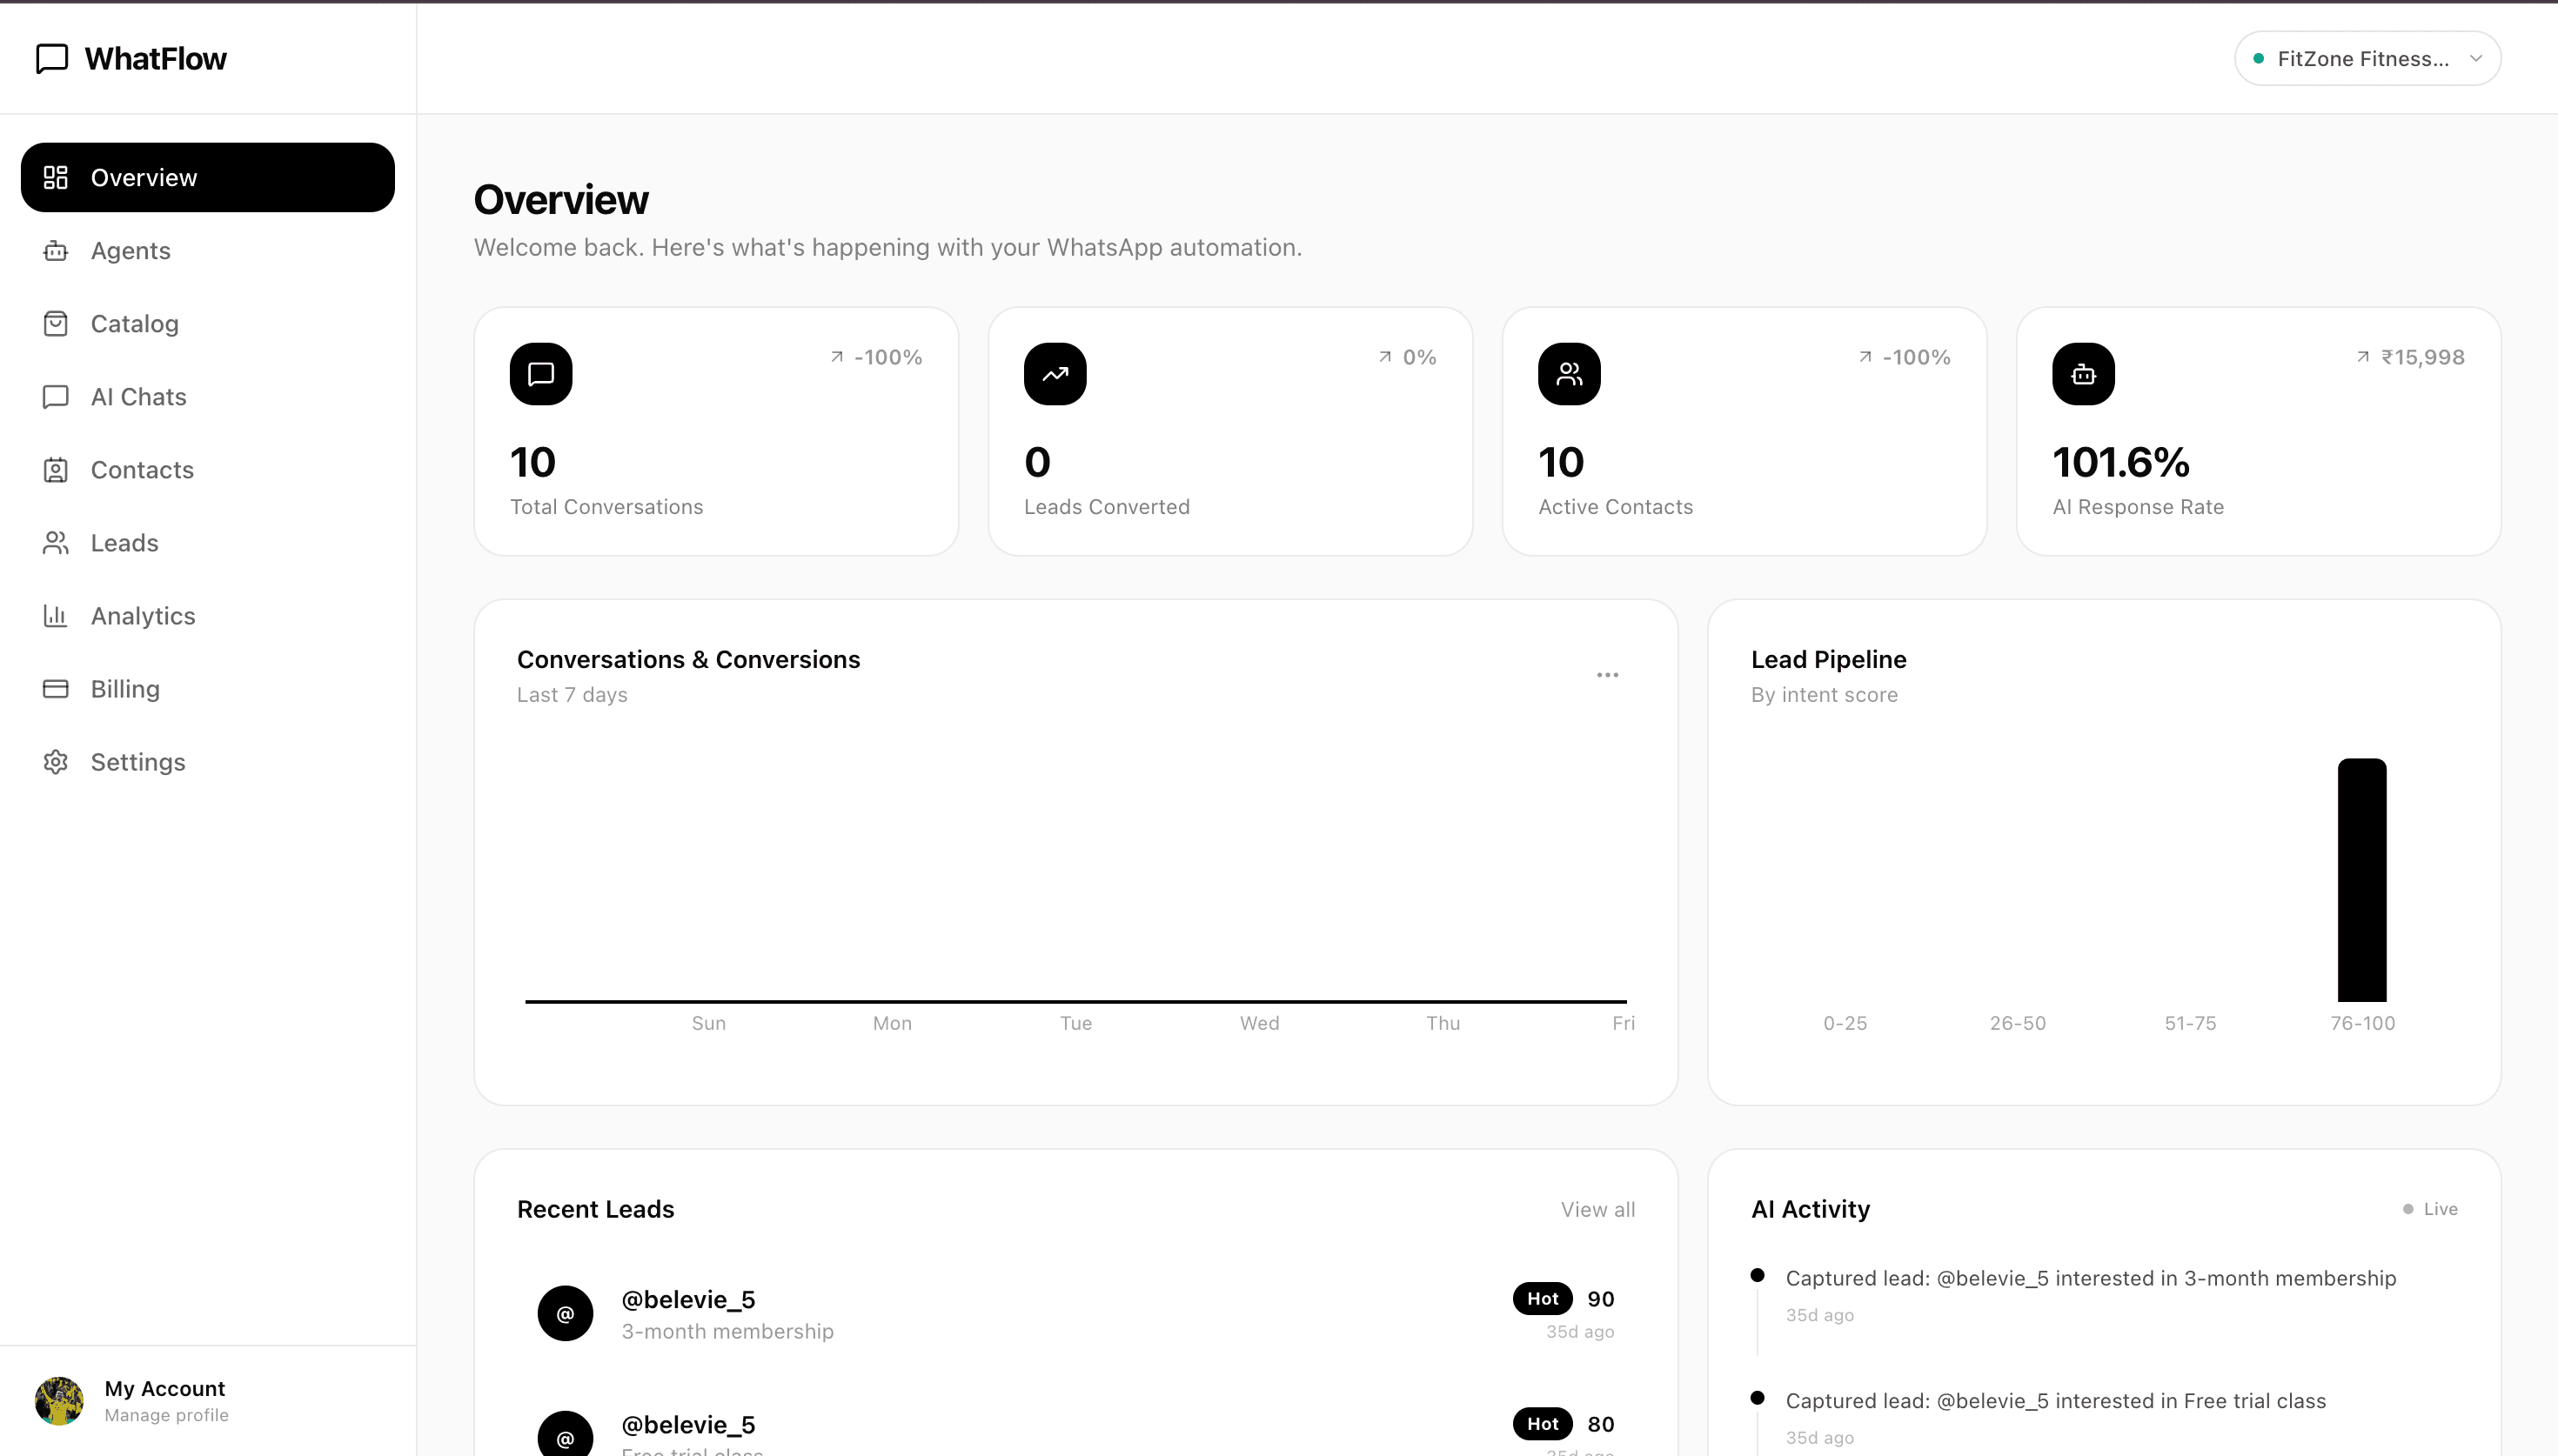Click the Sun axis label in chart
The height and width of the screenshot is (1456, 2558).
pos(708,1023)
